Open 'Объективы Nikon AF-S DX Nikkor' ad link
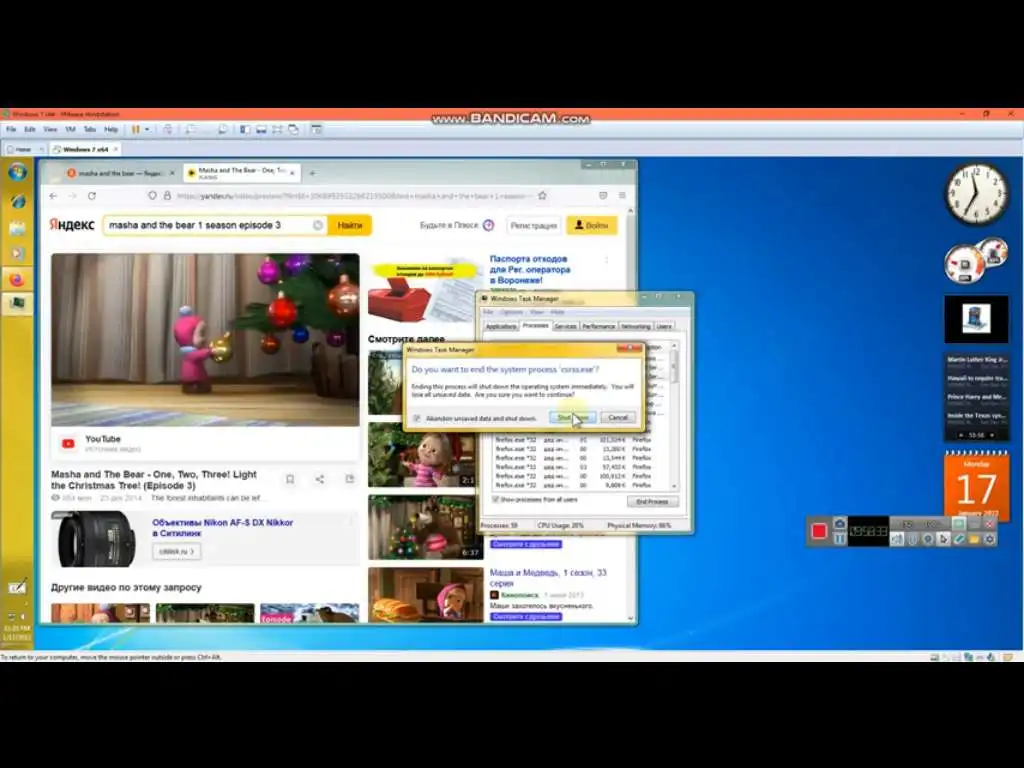 [222, 528]
